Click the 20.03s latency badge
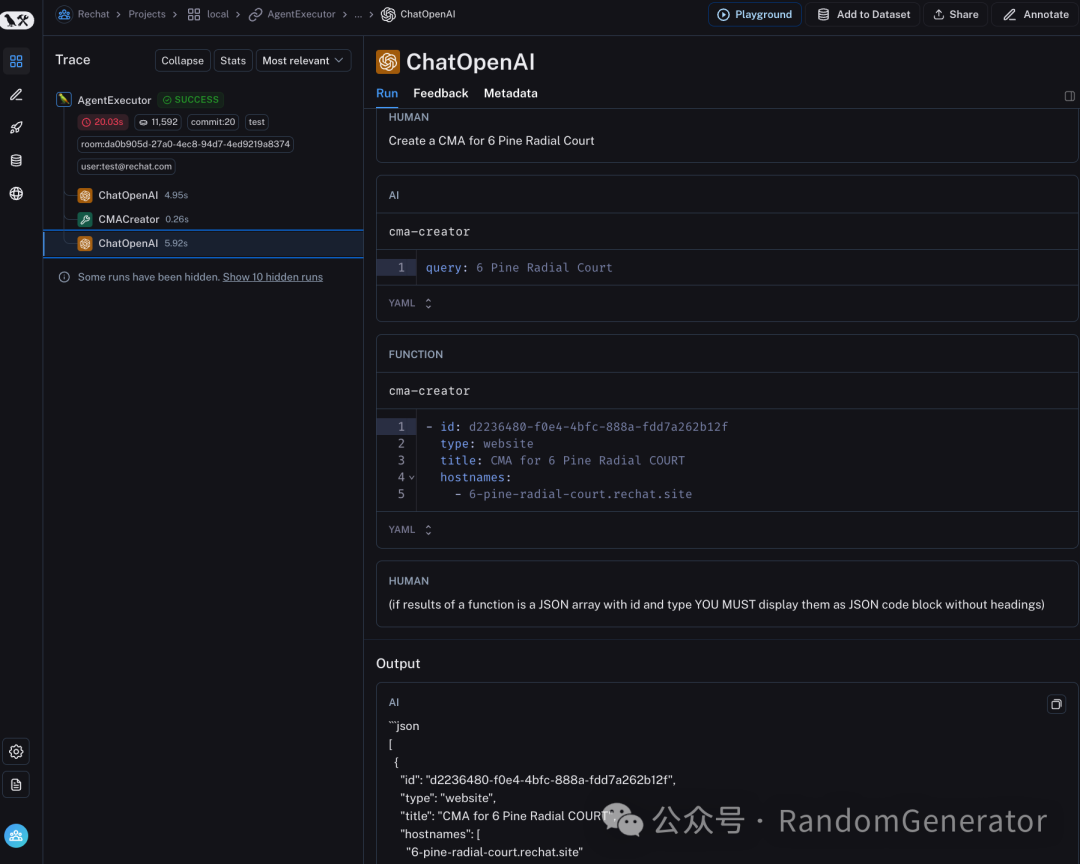Viewport: 1080px width, 864px height. coord(103,122)
